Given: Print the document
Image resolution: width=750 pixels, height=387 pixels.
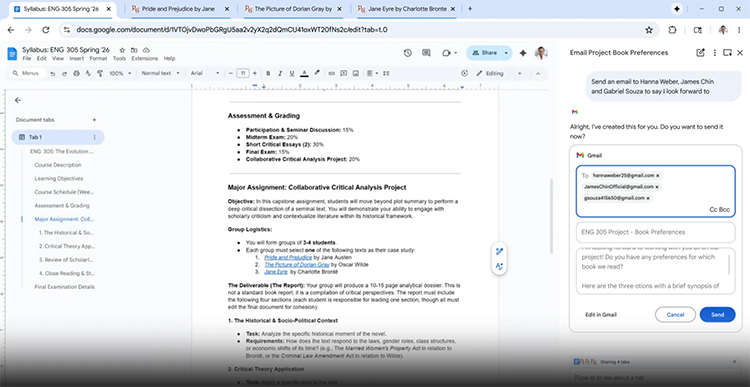Looking at the screenshot, I should pyautogui.click(x=77, y=73).
